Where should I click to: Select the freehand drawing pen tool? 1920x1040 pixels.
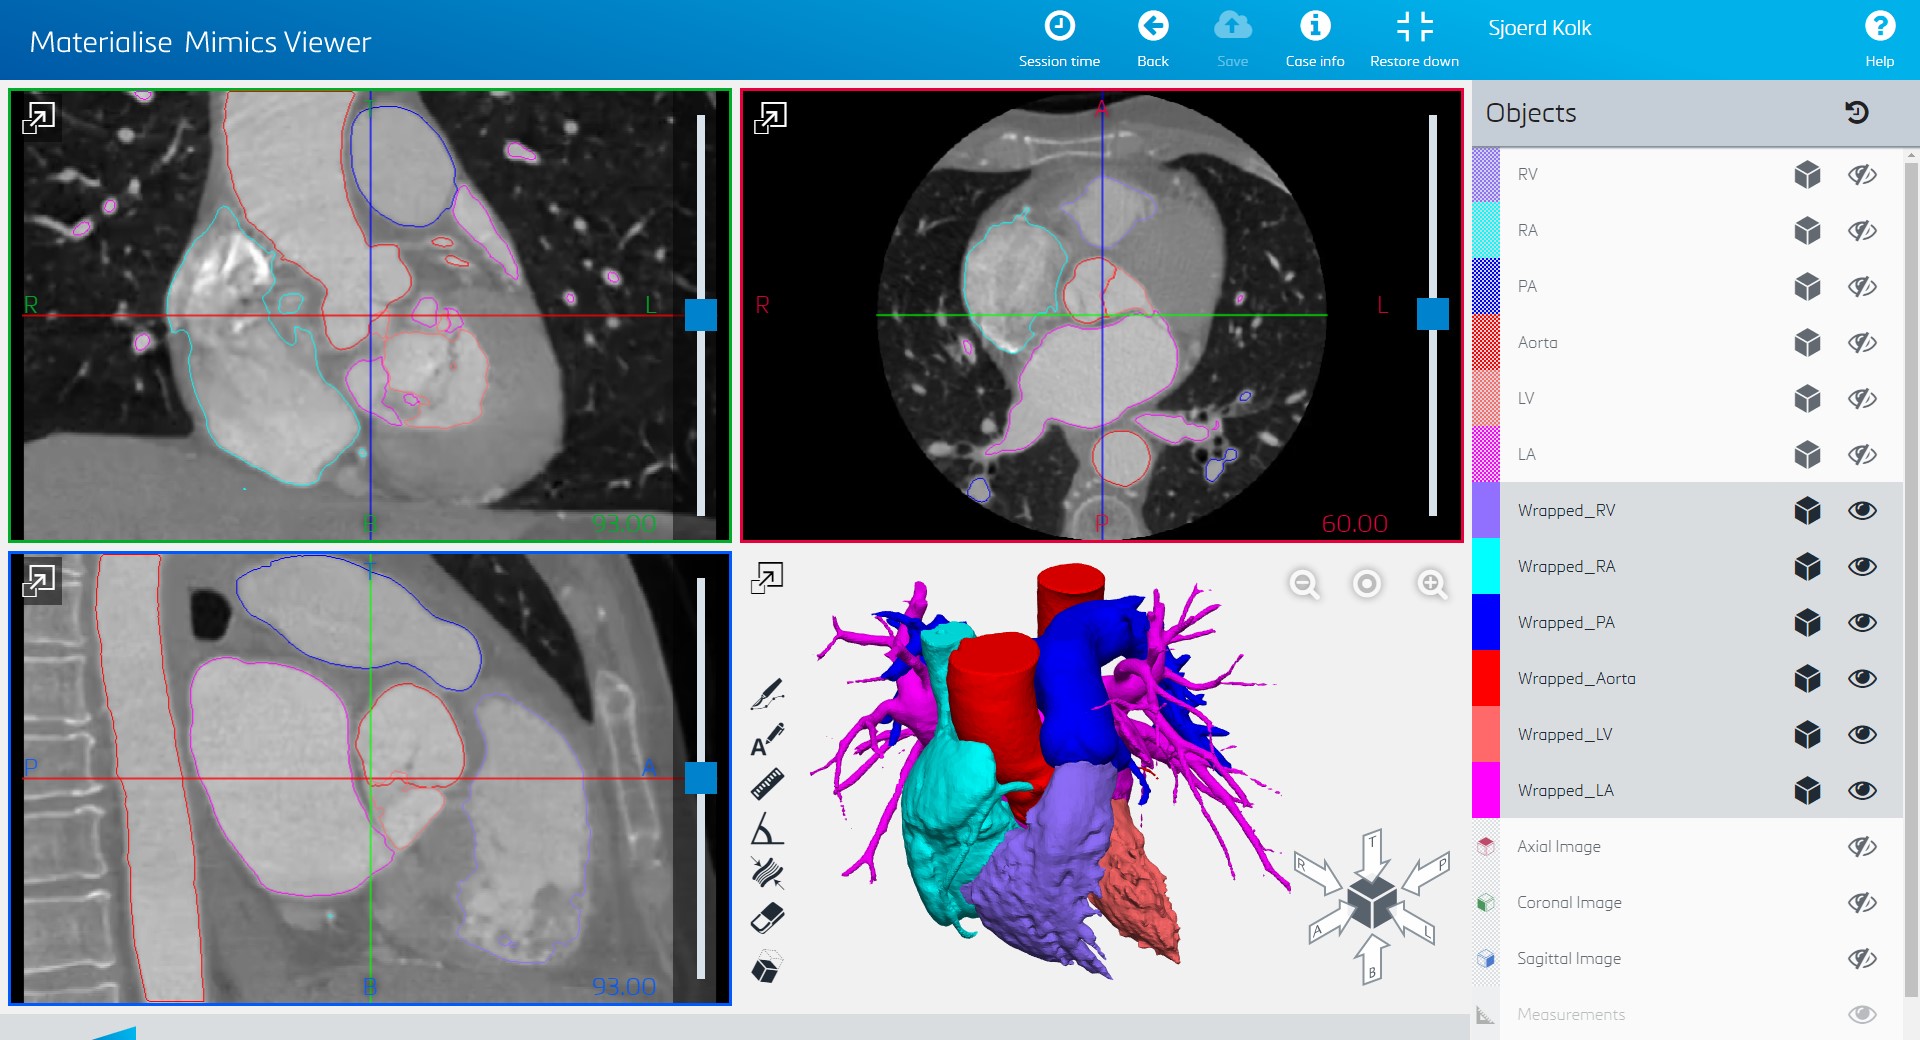coord(767,695)
